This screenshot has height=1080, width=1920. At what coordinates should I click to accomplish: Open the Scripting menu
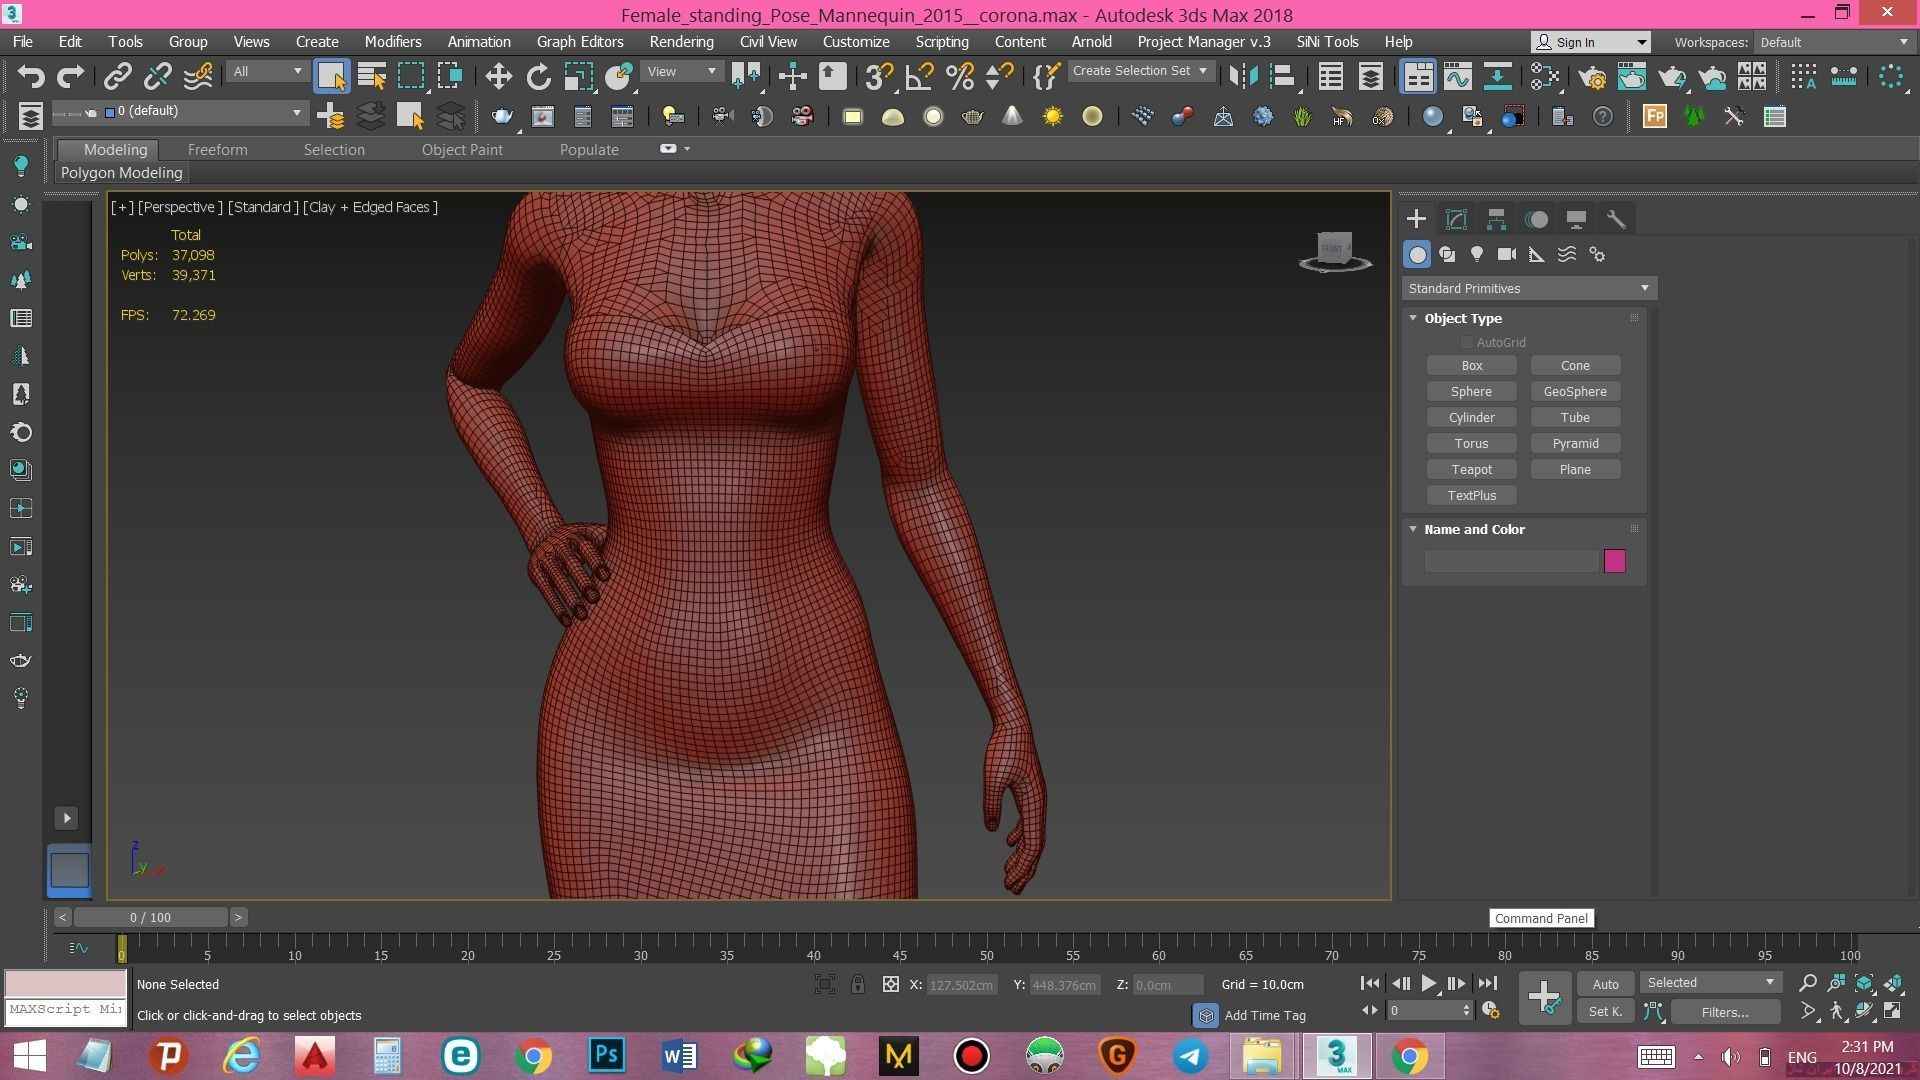pyautogui.click(x=941, y=42)
